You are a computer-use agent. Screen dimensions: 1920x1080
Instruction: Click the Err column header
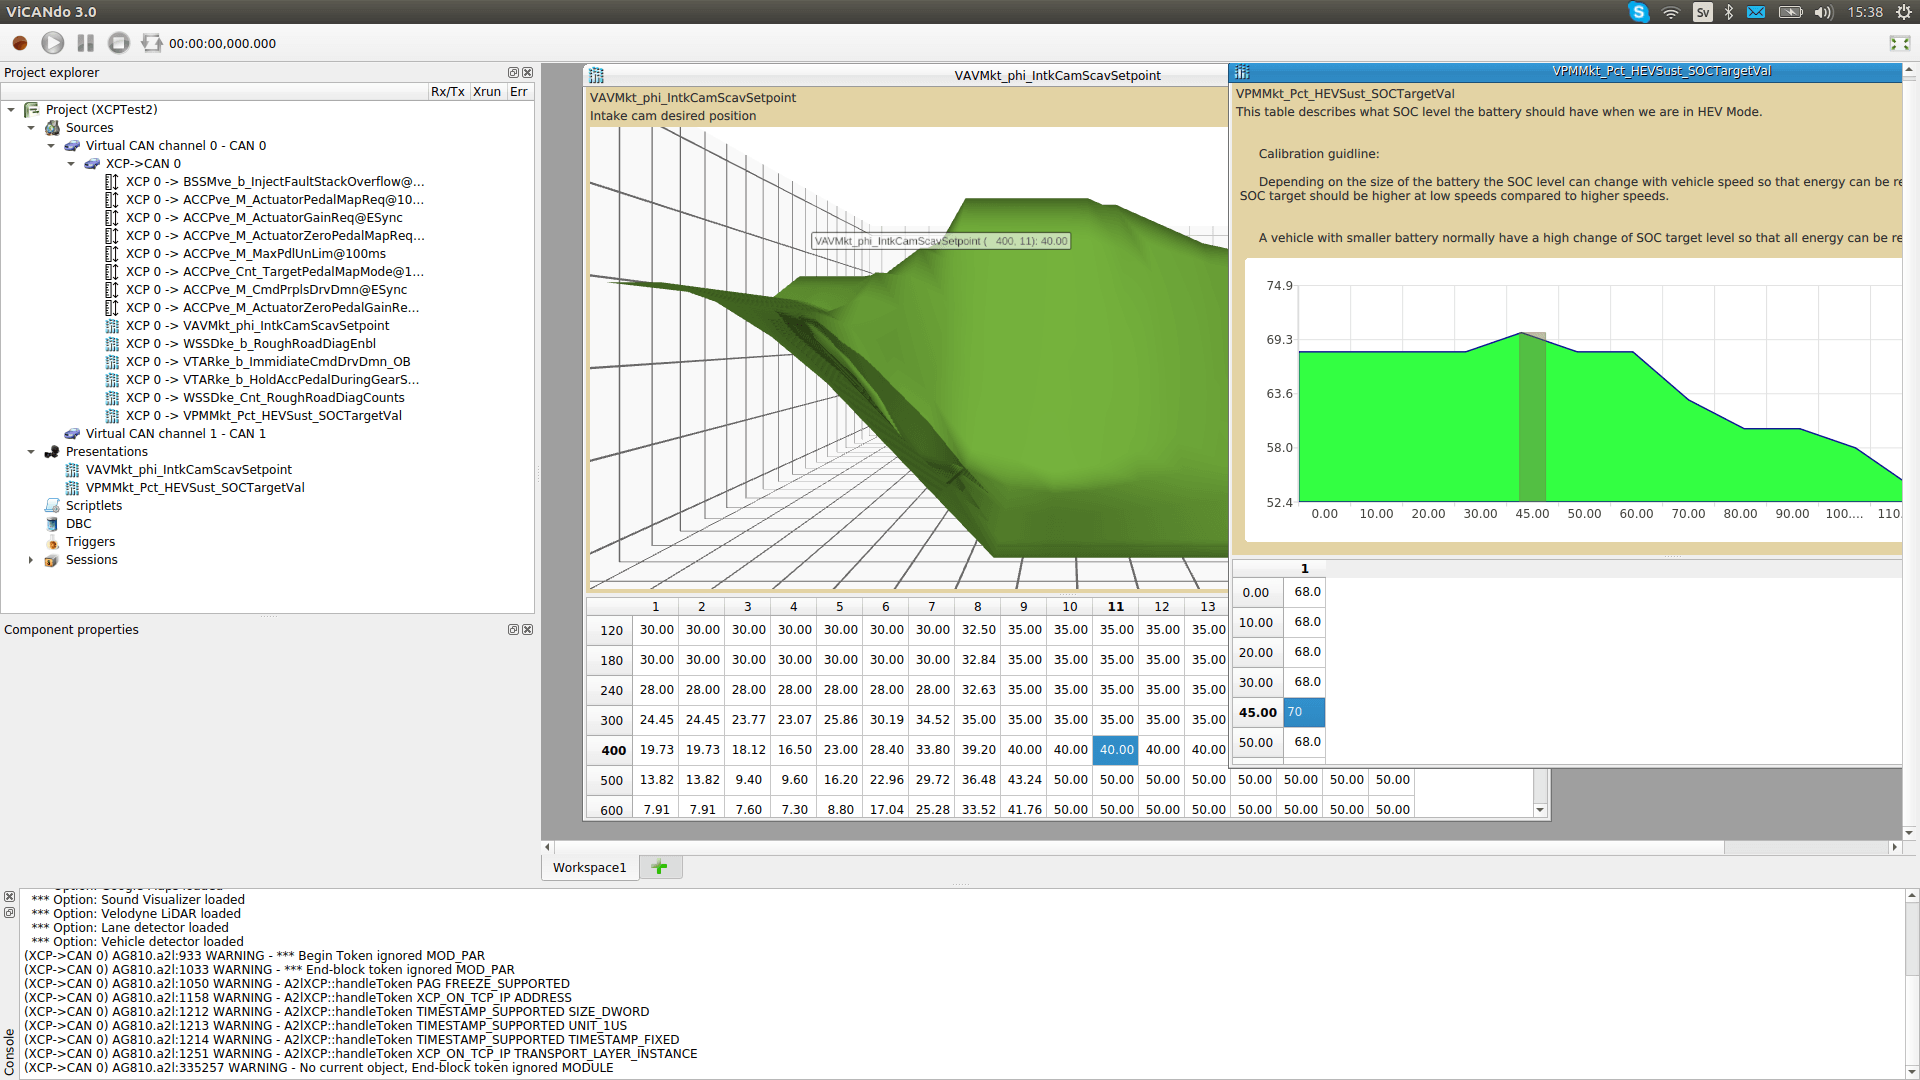click(519, 91)
